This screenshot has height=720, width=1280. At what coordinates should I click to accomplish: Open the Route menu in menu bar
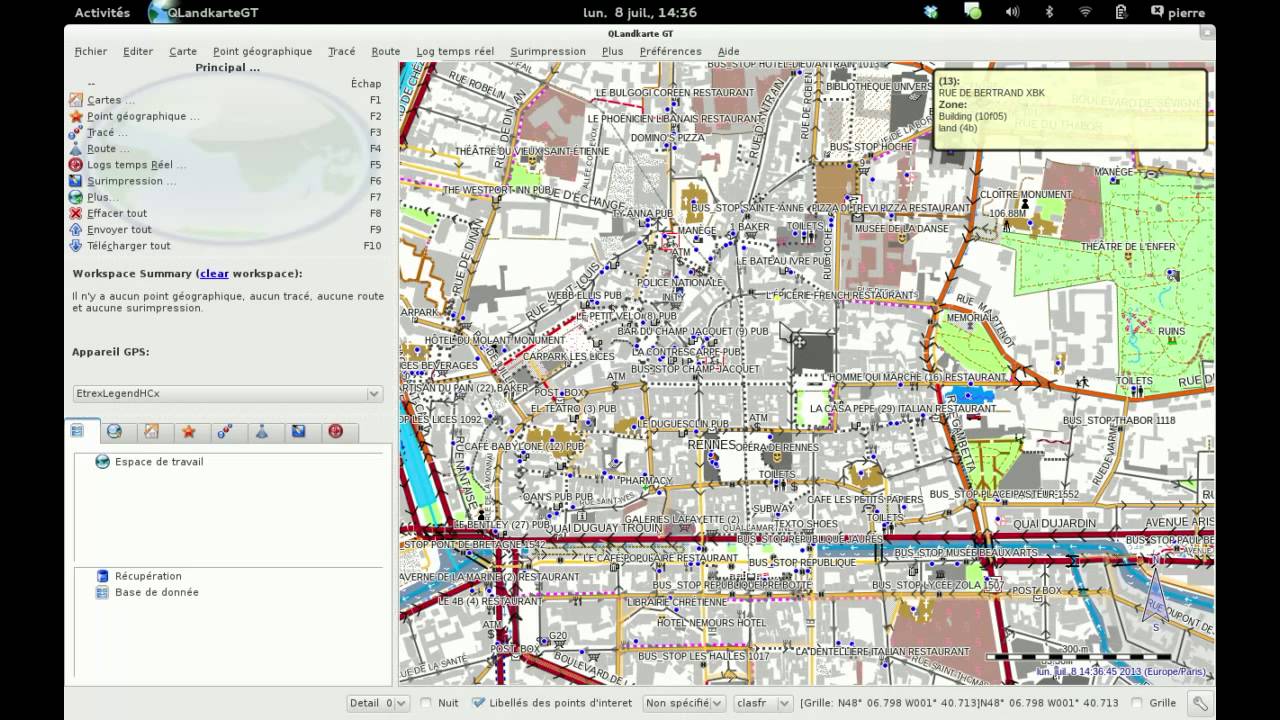coord(386,51)
